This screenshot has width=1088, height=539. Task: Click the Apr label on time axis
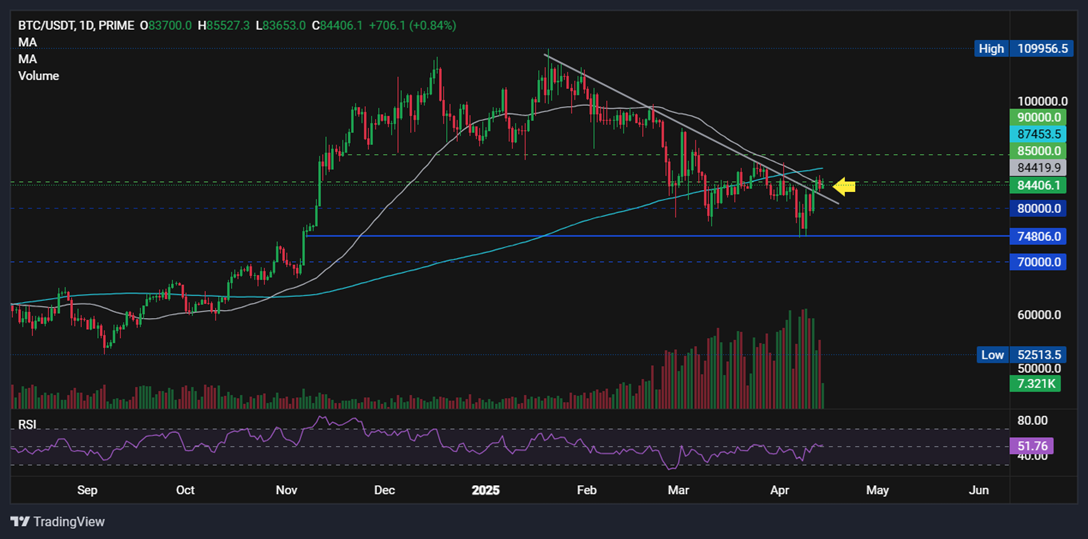(x=780, y=490)
